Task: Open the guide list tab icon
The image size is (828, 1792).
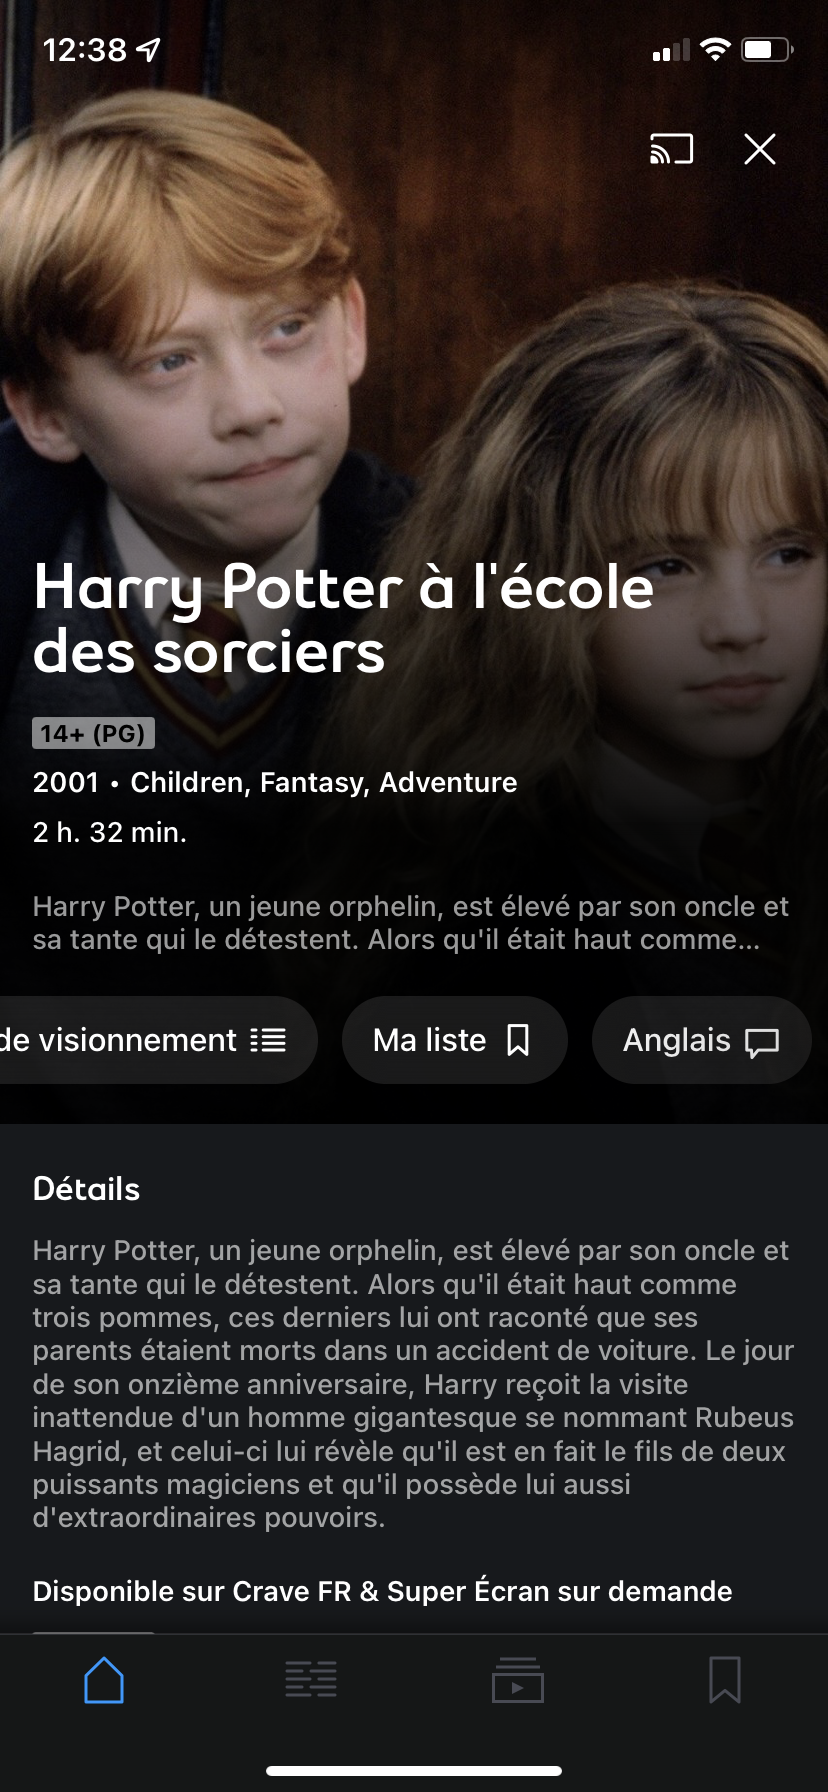Action: [311, 1679]
